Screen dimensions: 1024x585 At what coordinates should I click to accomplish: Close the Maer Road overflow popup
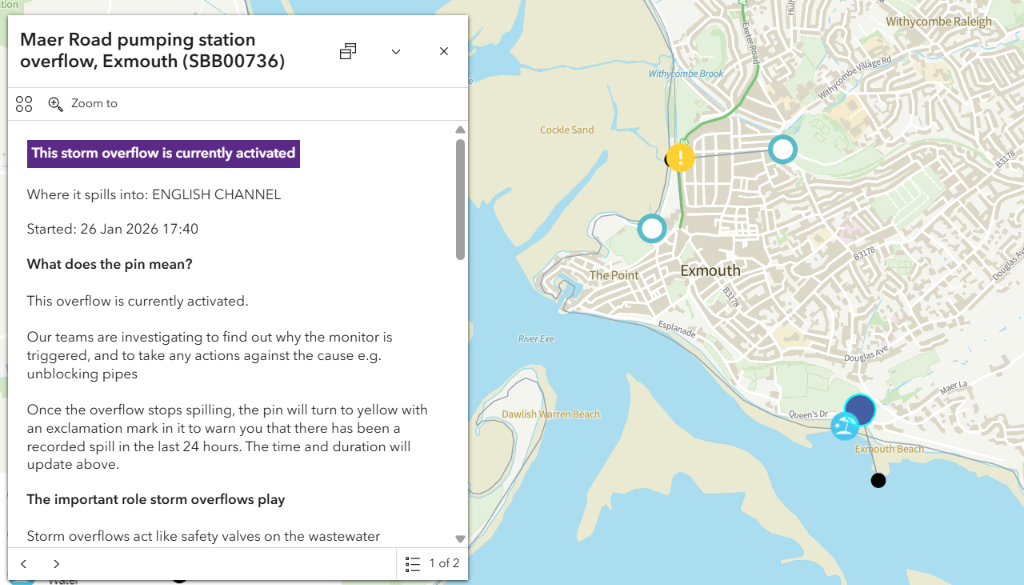pyautogui.click(x=444, y=52)
